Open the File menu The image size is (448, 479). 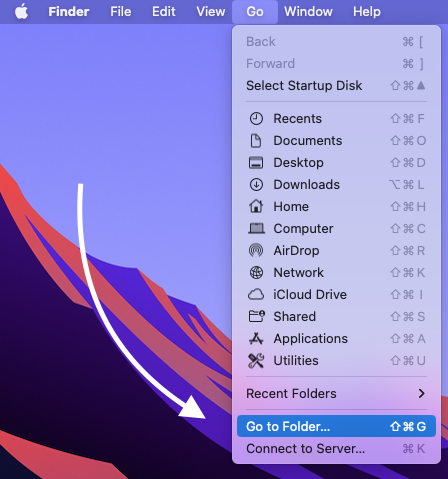(x=121, y=12)
